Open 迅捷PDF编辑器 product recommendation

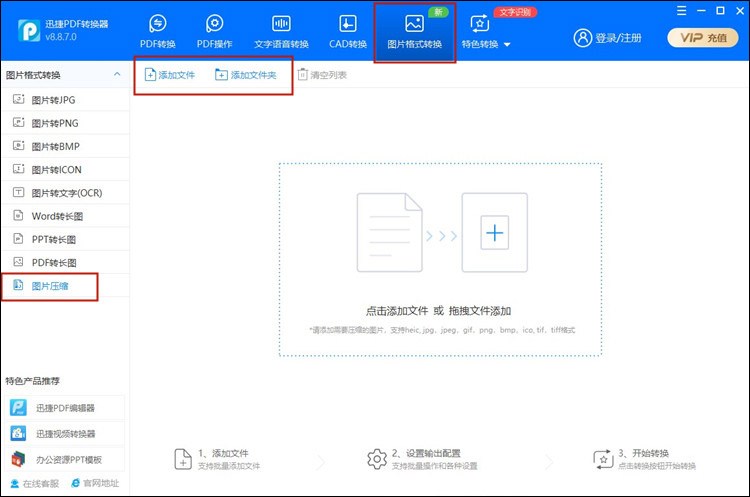point(66,408)
